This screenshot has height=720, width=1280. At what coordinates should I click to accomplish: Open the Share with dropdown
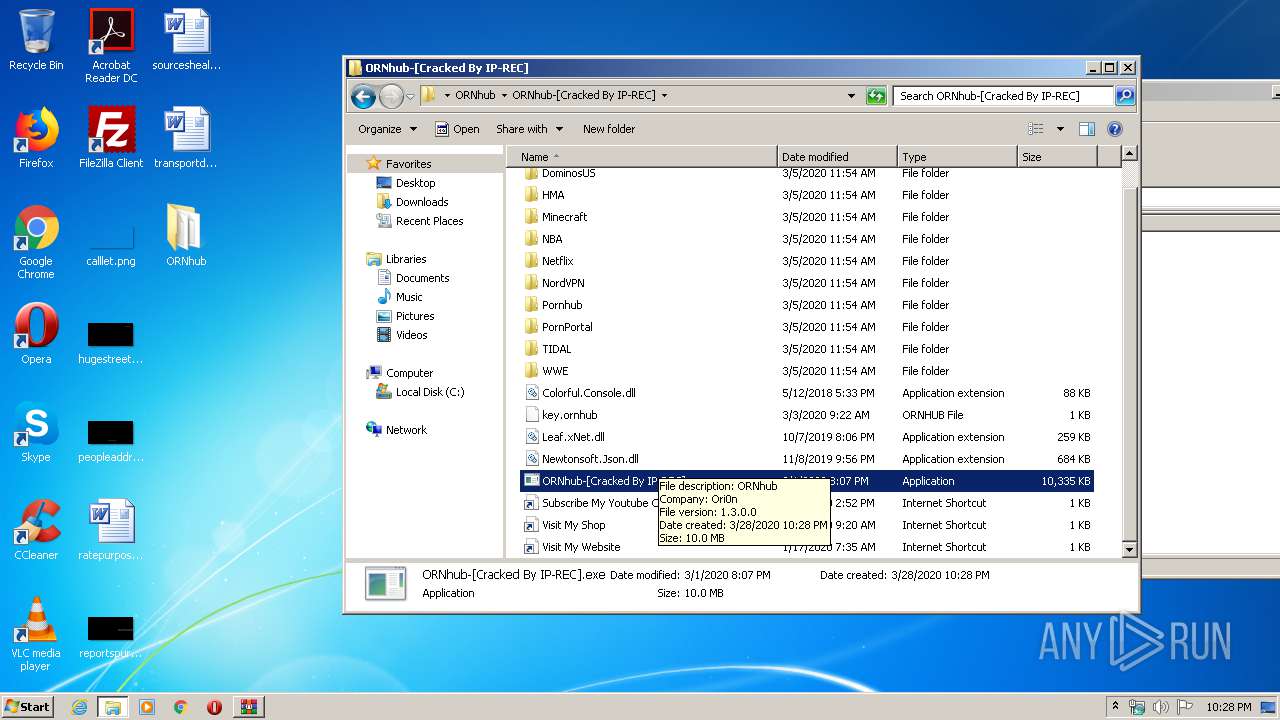529,129
